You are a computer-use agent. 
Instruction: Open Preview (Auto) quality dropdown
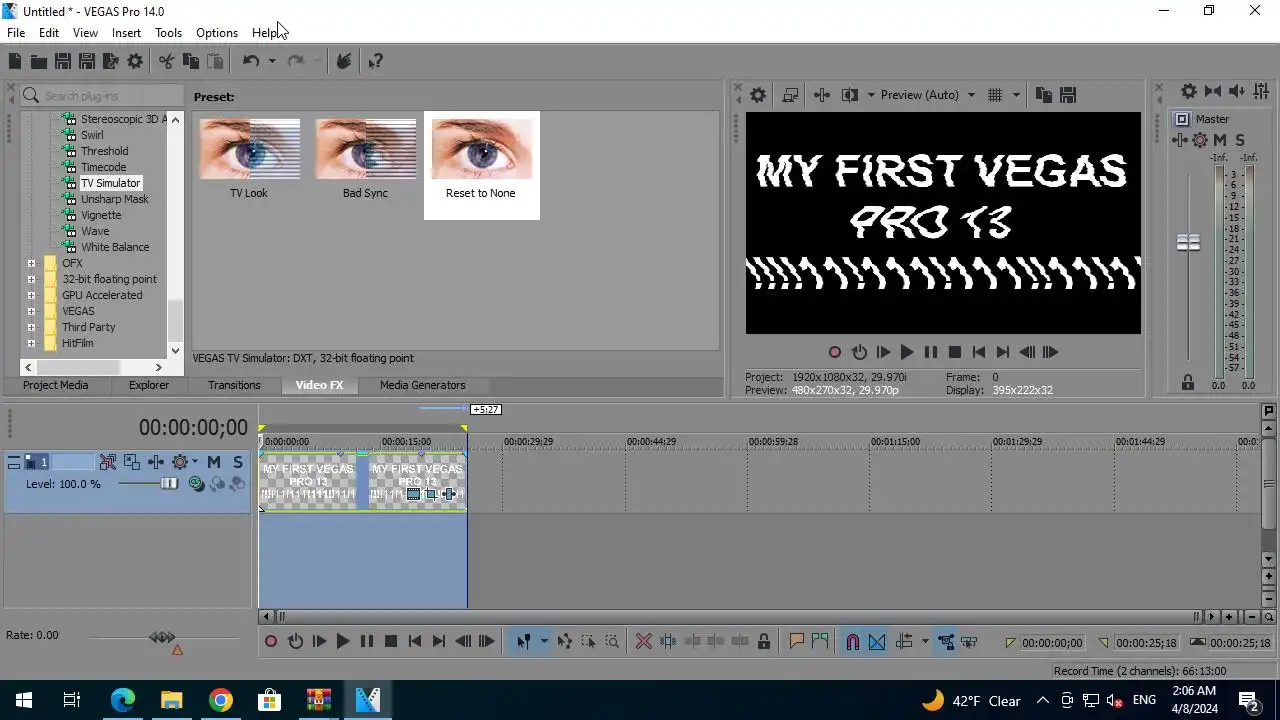[x=927, y=95]
